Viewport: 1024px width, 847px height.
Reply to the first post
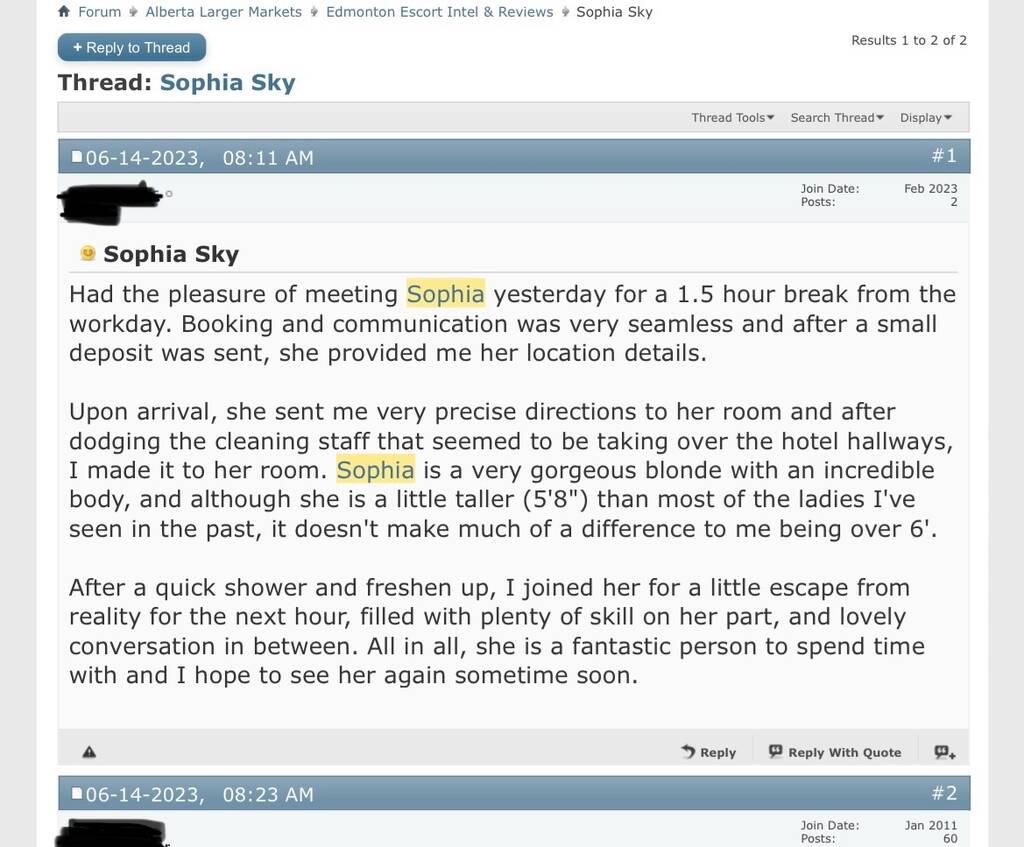click(708, 752)
